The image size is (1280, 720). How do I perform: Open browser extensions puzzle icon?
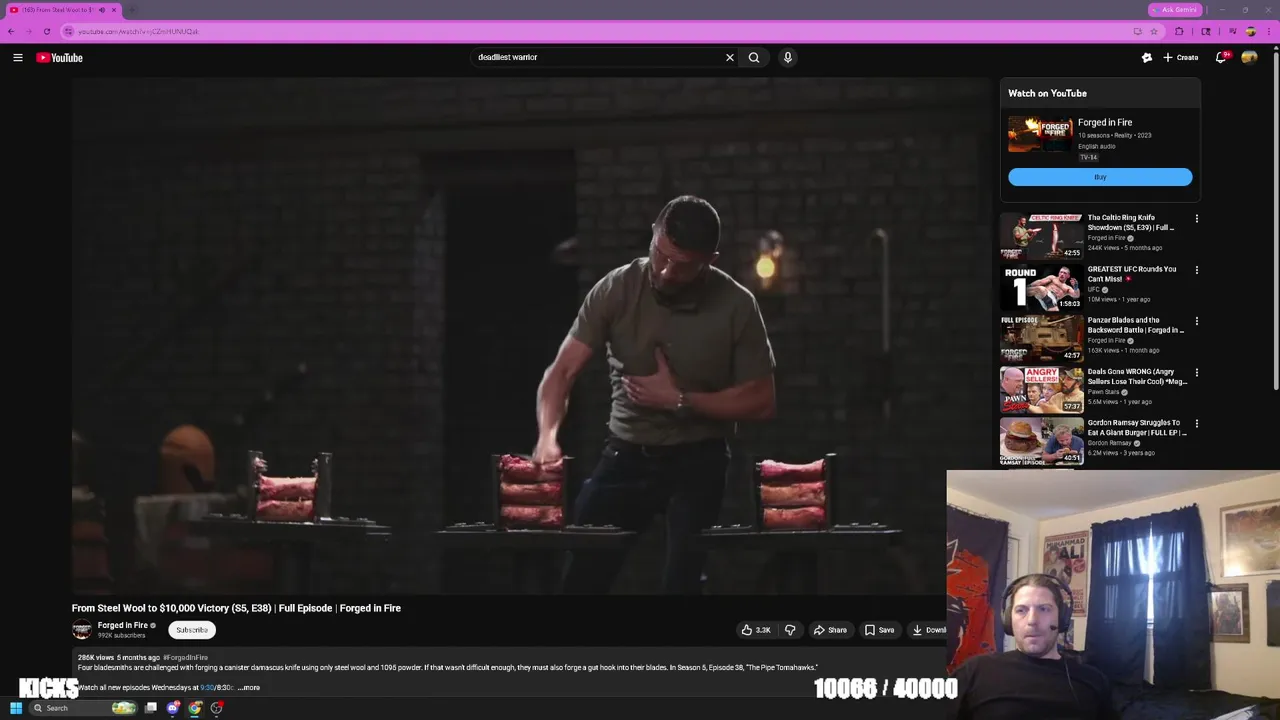point(1179,31)
